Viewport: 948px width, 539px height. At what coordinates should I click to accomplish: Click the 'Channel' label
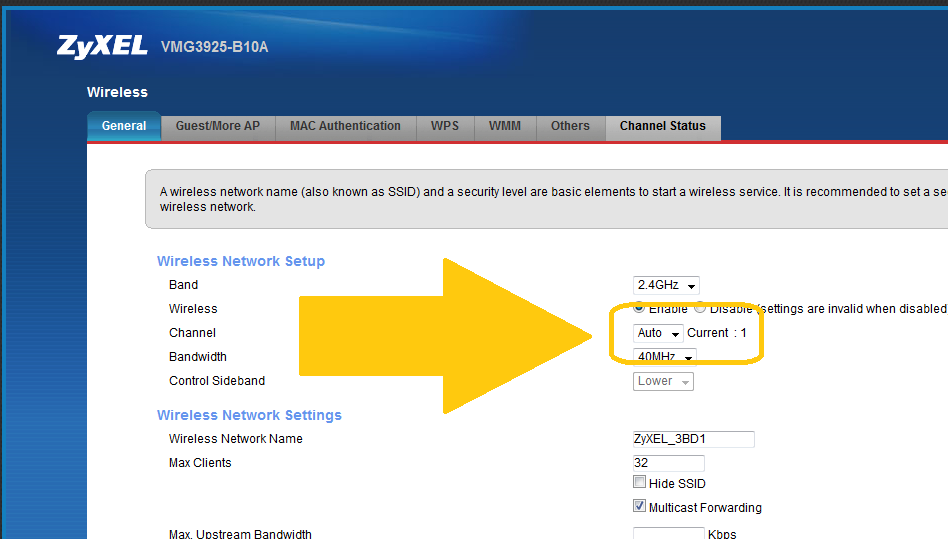[192, 332]
